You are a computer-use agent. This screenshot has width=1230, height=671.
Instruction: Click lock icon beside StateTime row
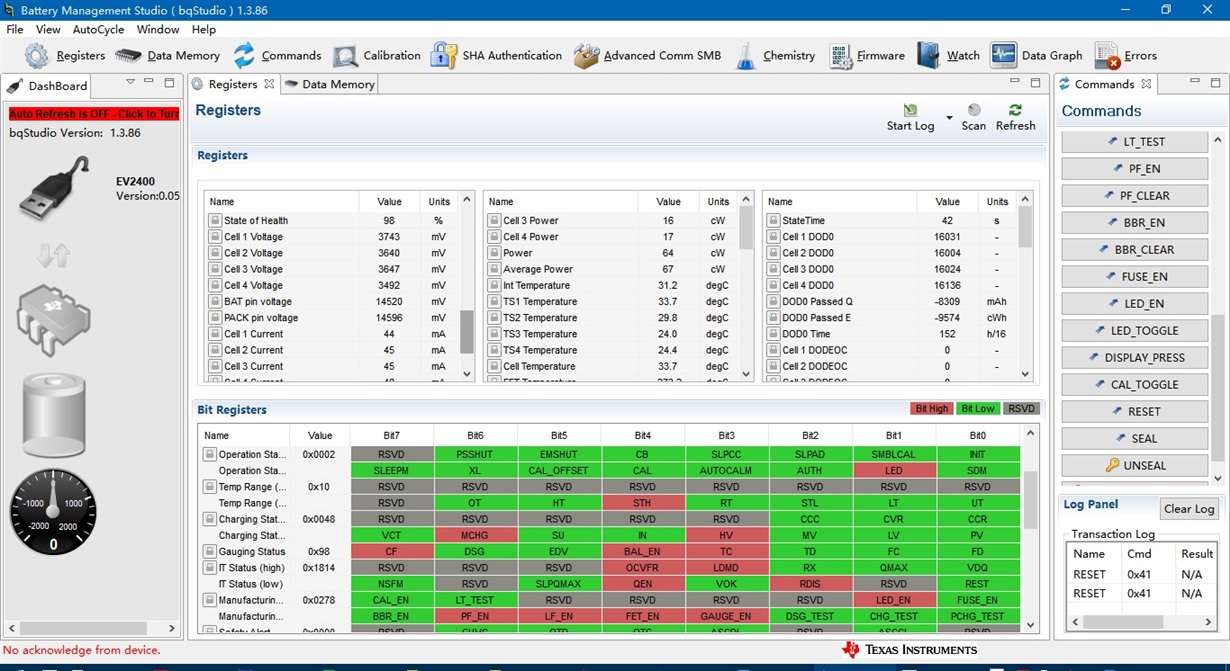[x=772, y=220]
